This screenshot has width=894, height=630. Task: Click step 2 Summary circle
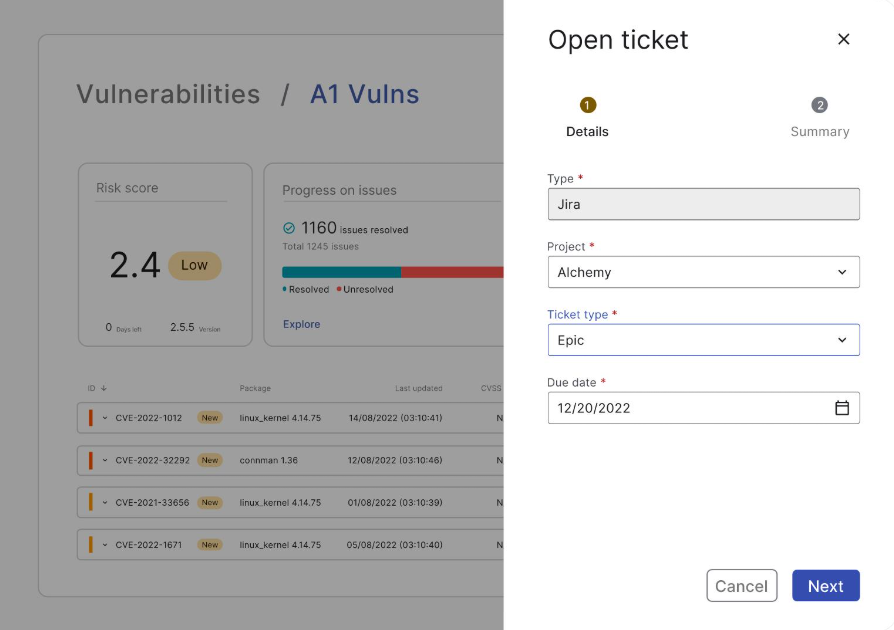point(819,105)
